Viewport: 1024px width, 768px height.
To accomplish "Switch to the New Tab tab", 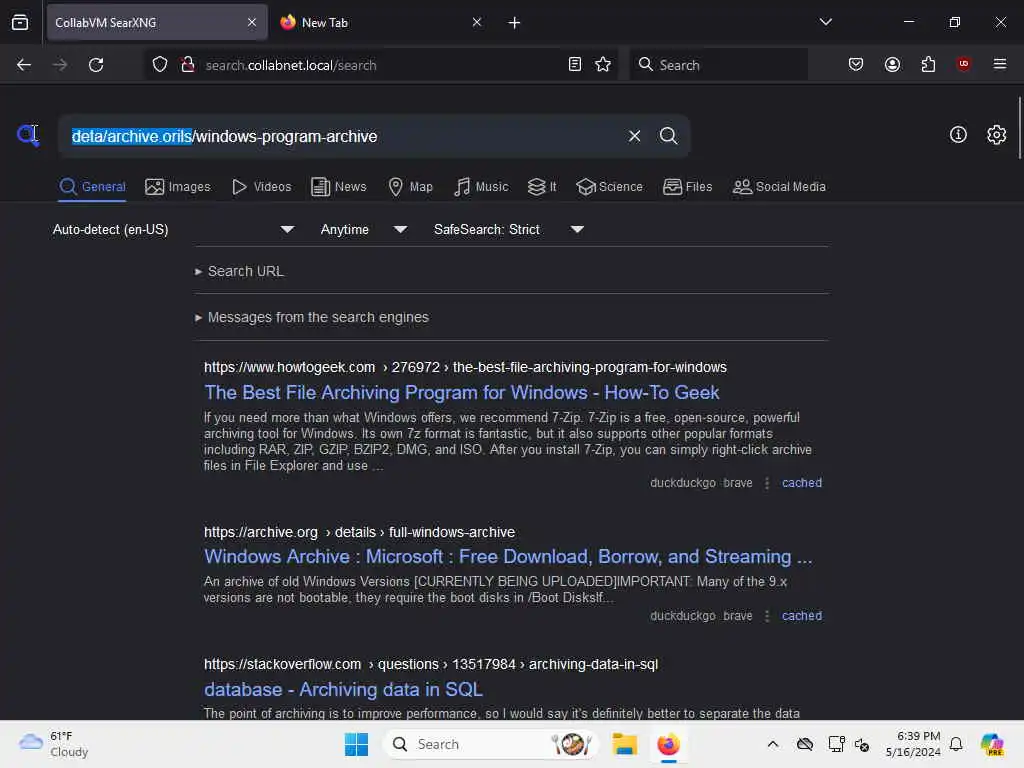I will pyautogui.click(x=381, y=22).
